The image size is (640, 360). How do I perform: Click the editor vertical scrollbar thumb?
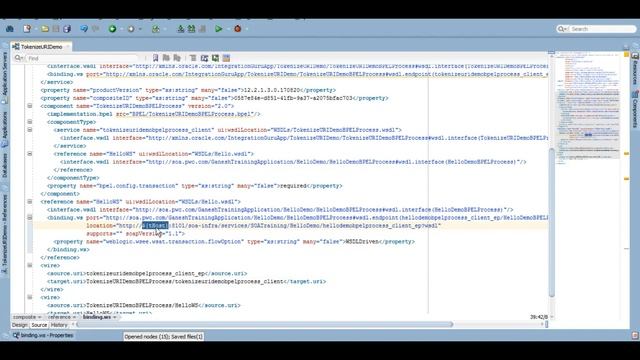[x=551, y=222]
